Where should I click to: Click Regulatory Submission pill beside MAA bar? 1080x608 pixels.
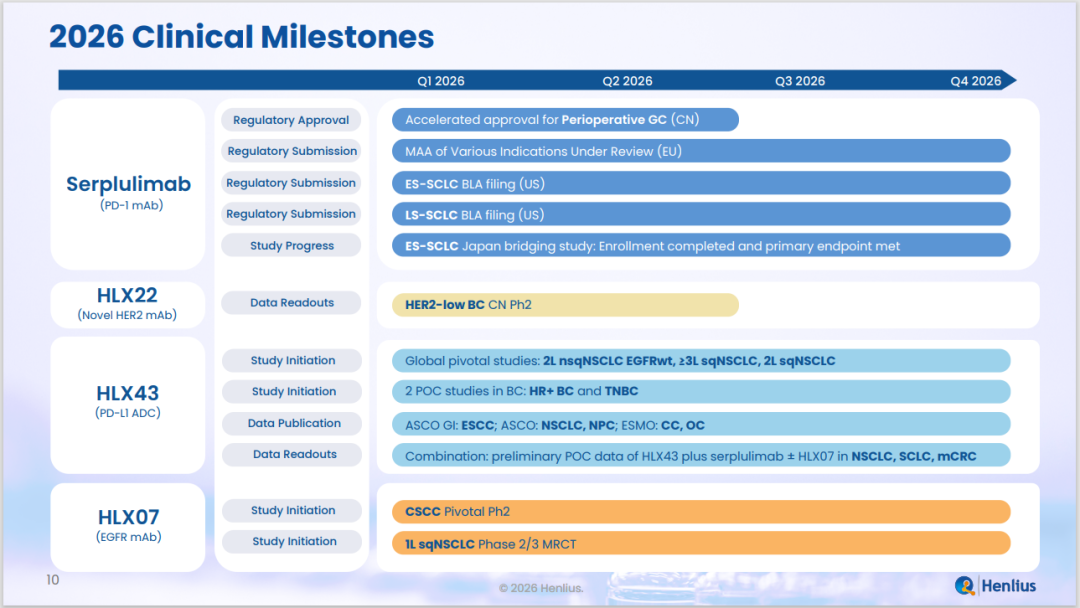coord(291,151)
